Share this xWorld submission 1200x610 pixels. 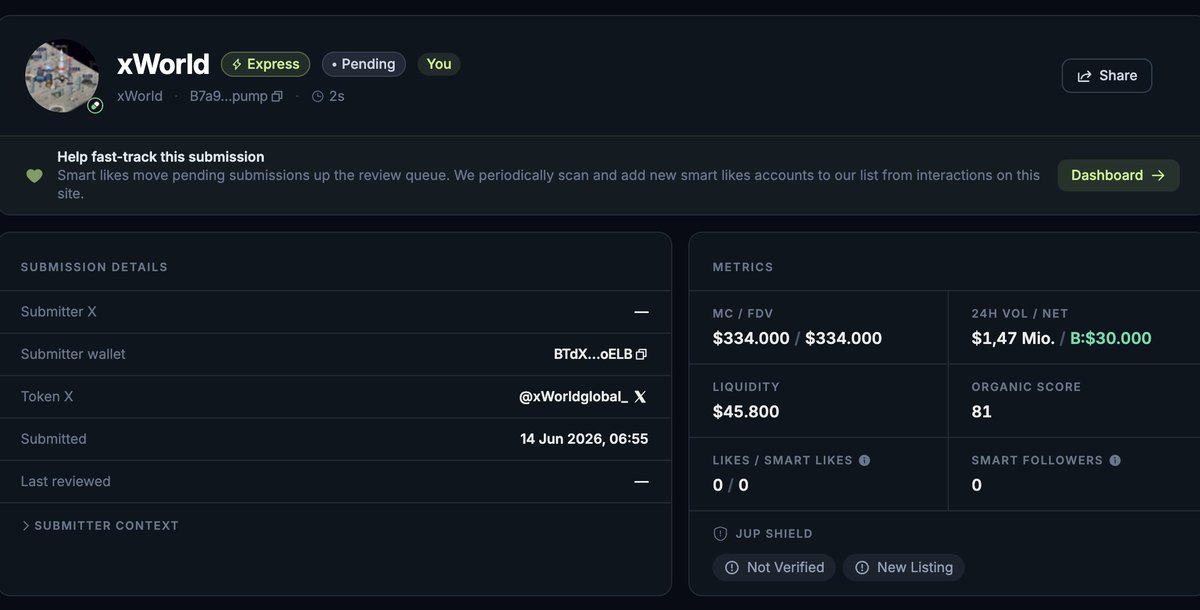pos(1107,76)
